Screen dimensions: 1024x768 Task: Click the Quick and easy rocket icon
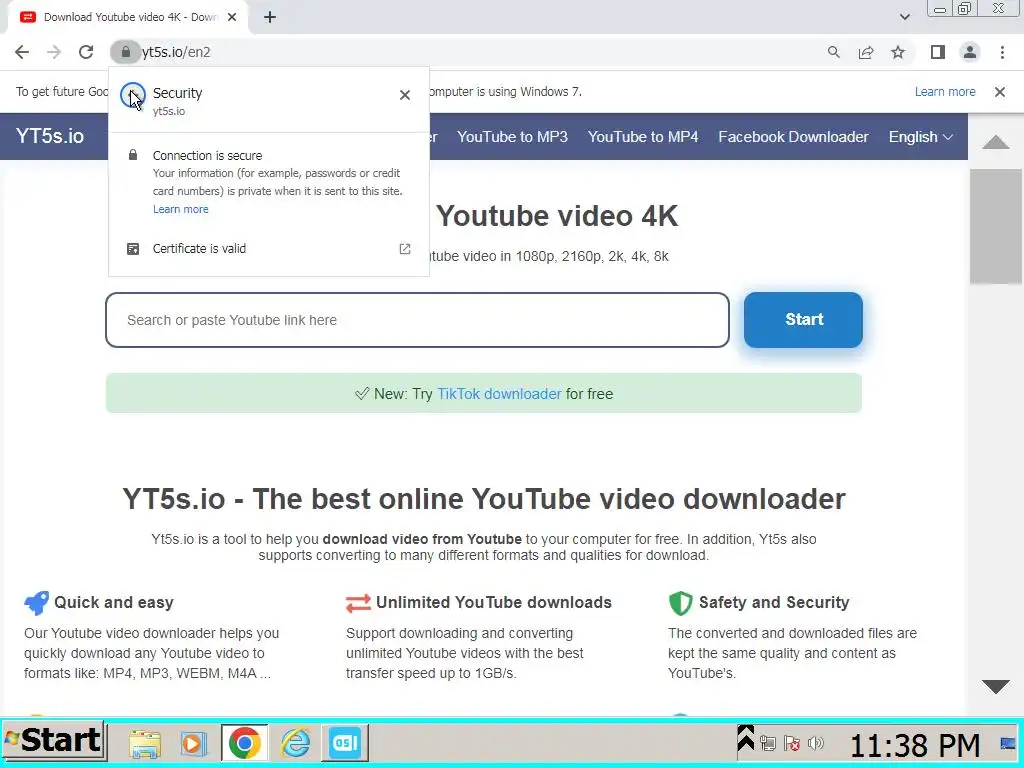(x=37, y=603)
